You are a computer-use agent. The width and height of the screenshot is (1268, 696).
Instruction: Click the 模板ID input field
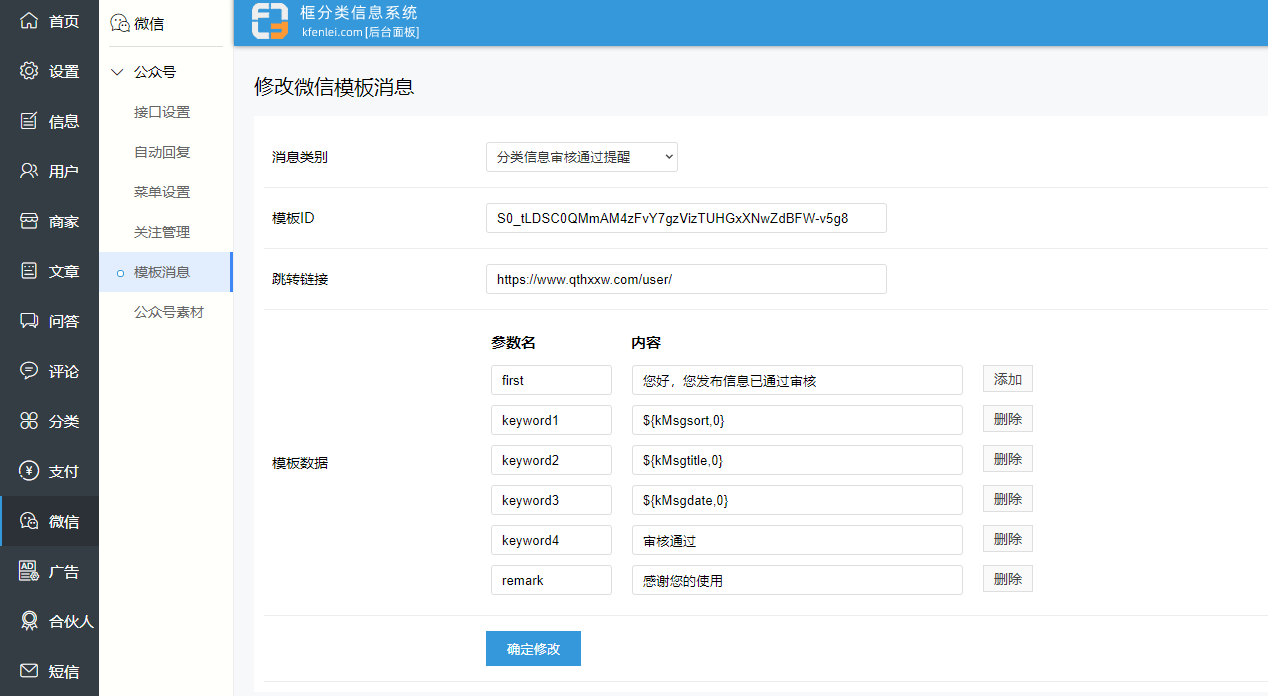click(x=685, y=218)
